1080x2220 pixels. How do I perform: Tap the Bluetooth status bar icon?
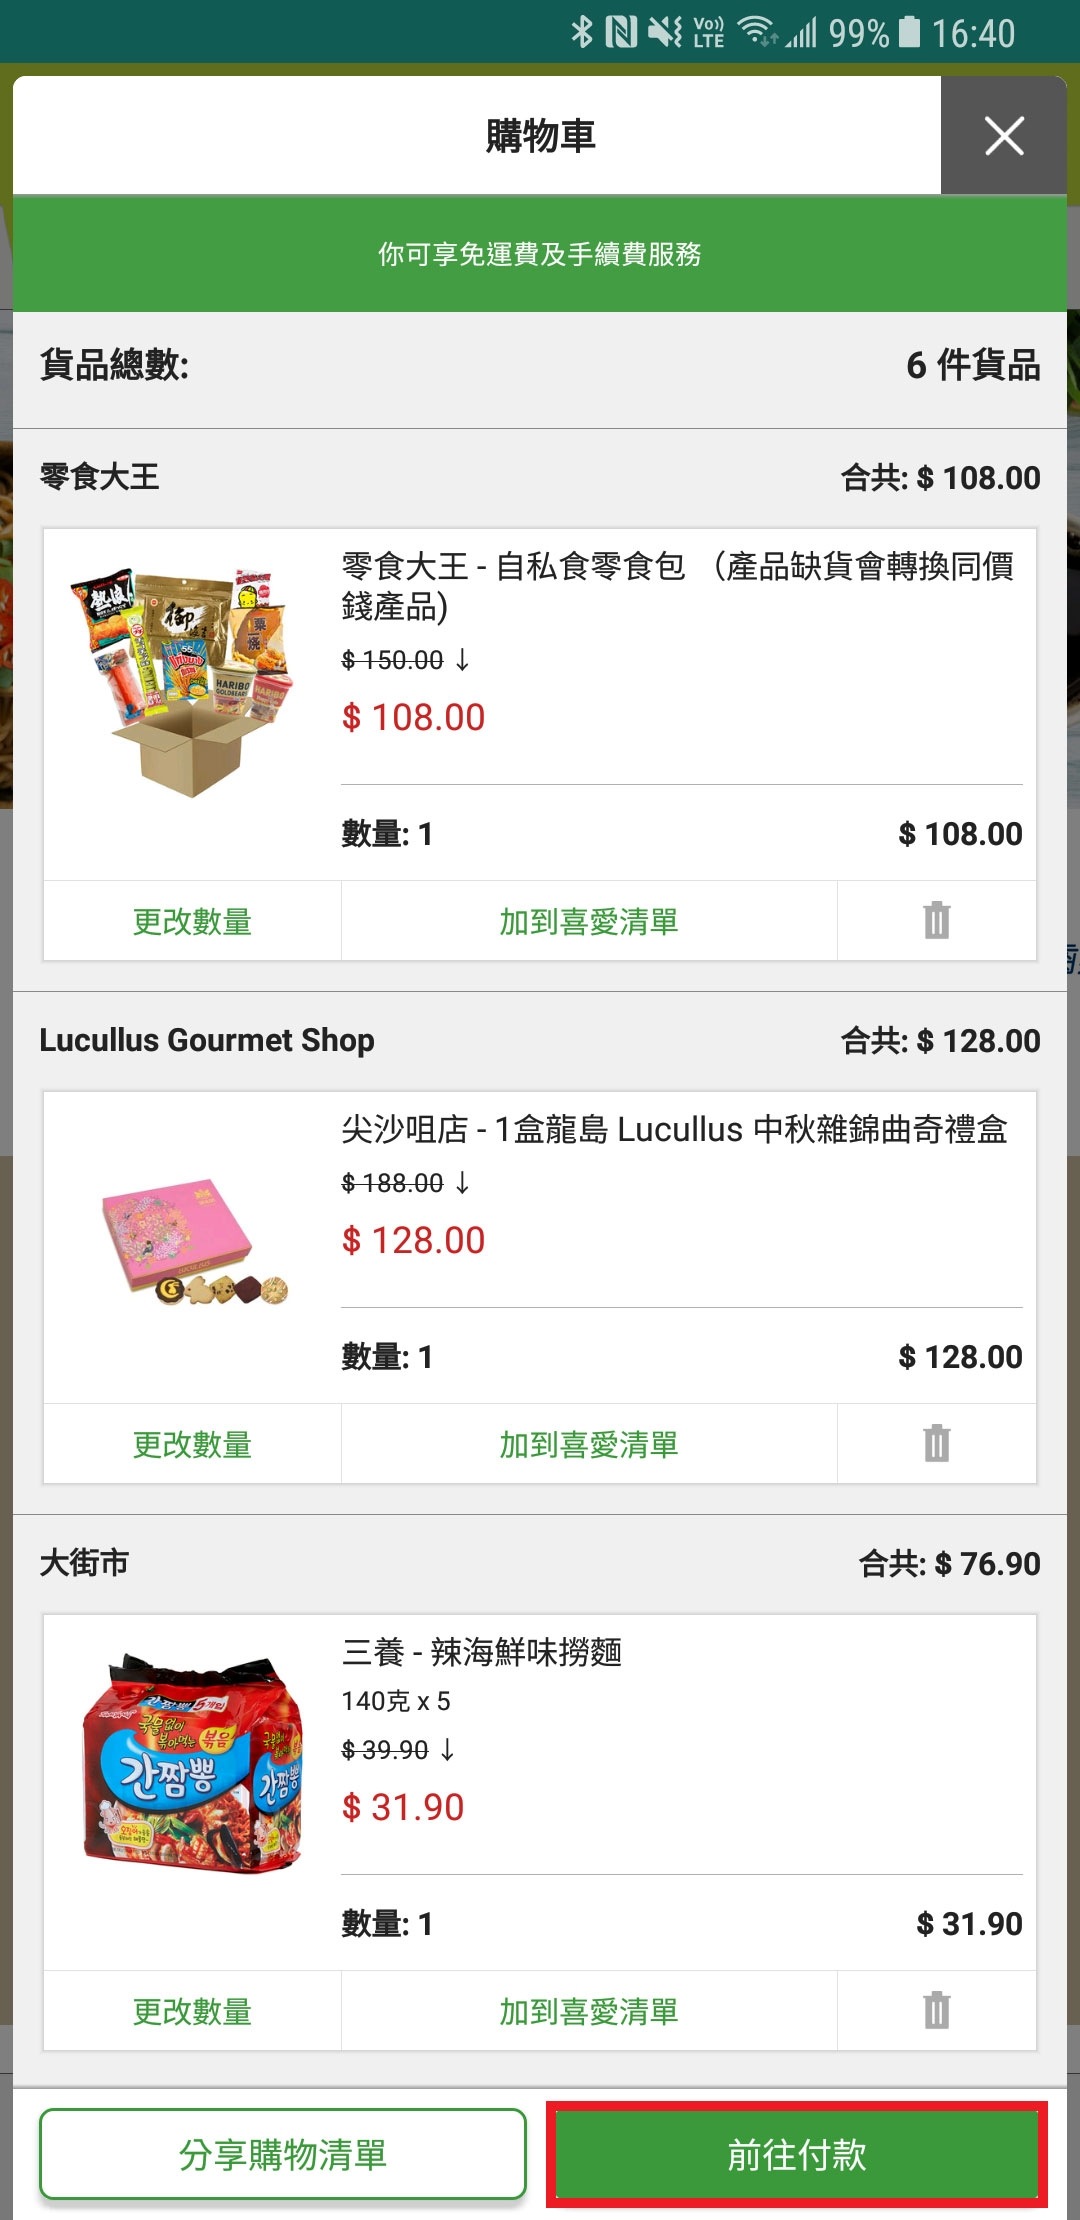coord(582,32)
